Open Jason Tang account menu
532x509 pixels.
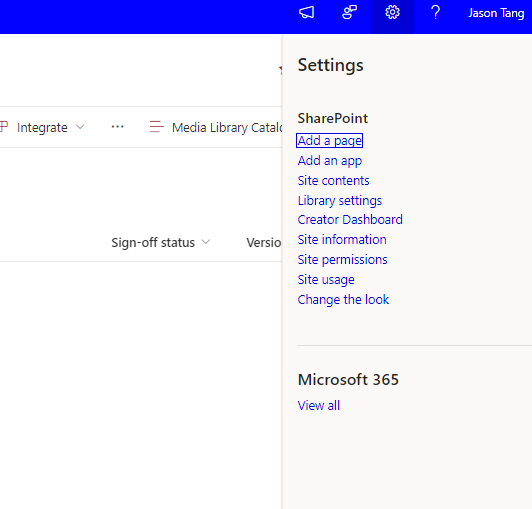496,13
